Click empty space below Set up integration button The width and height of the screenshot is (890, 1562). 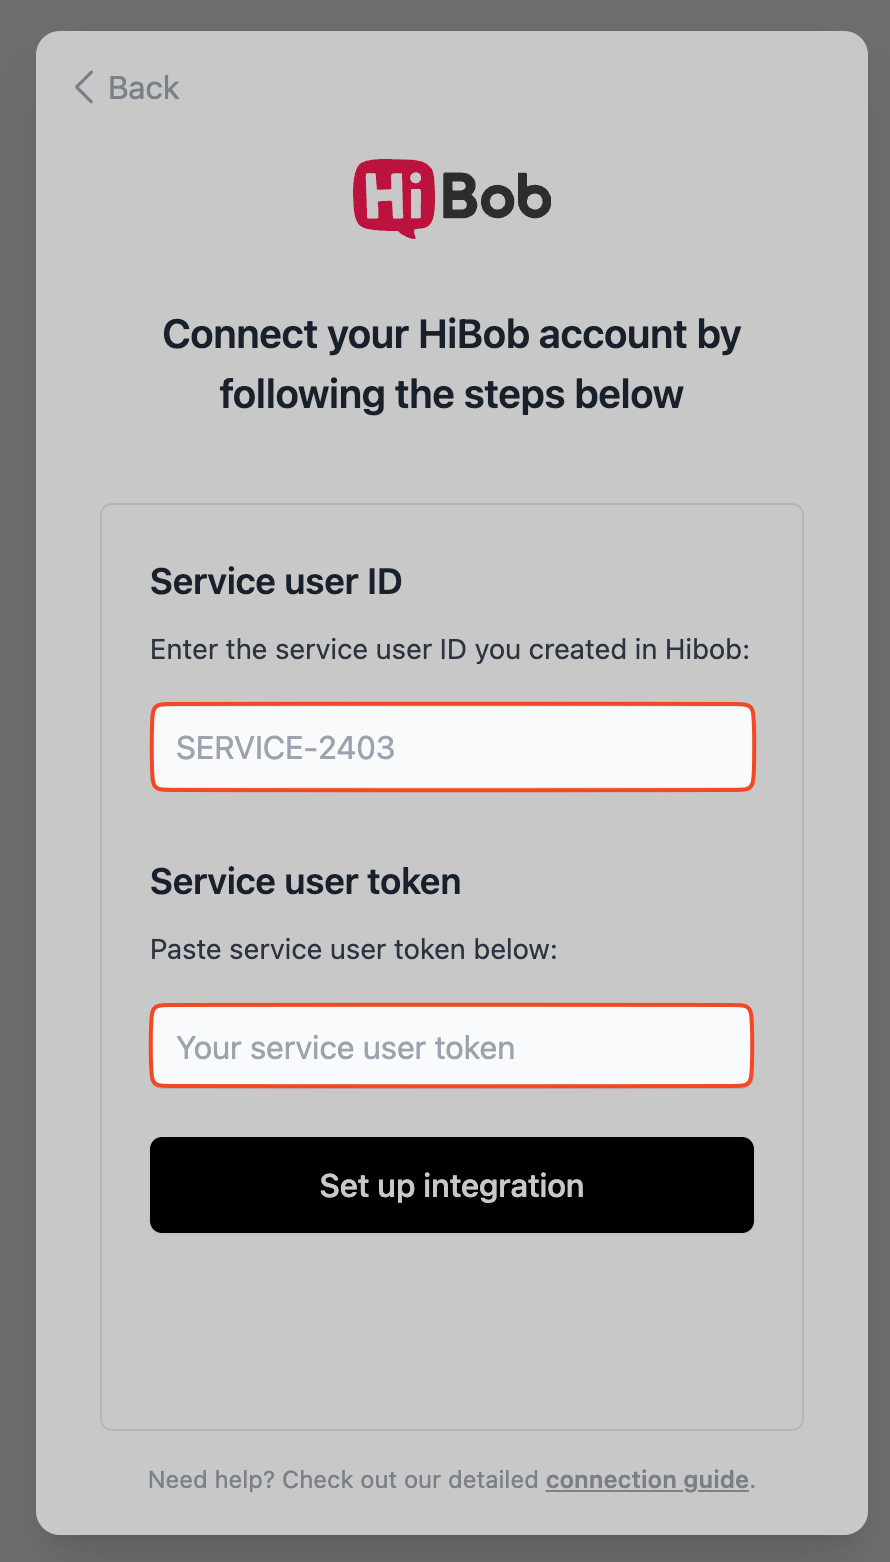tap(451, 1330)
